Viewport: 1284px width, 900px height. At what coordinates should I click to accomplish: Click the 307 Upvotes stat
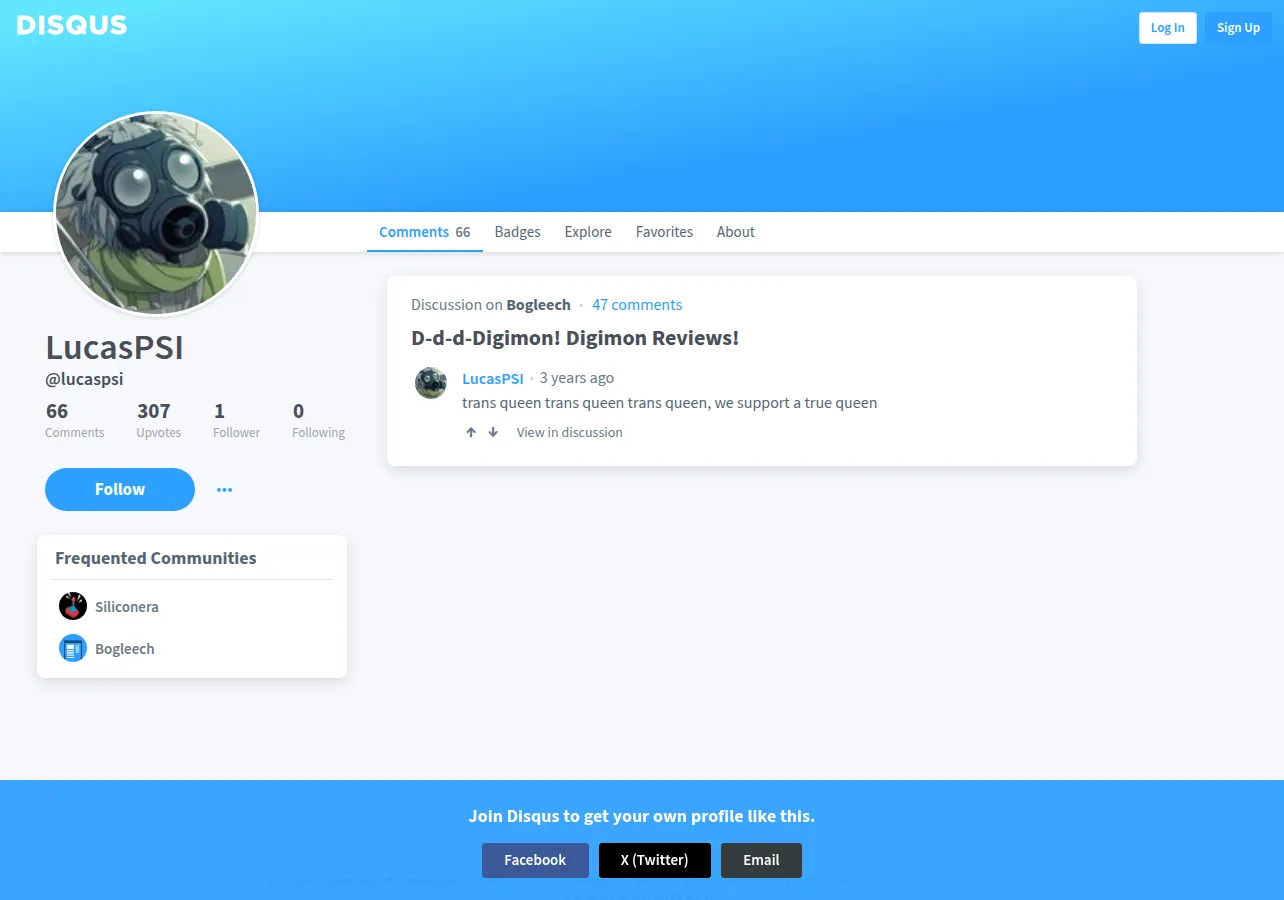pyautogui.click(x=159, y=420)
